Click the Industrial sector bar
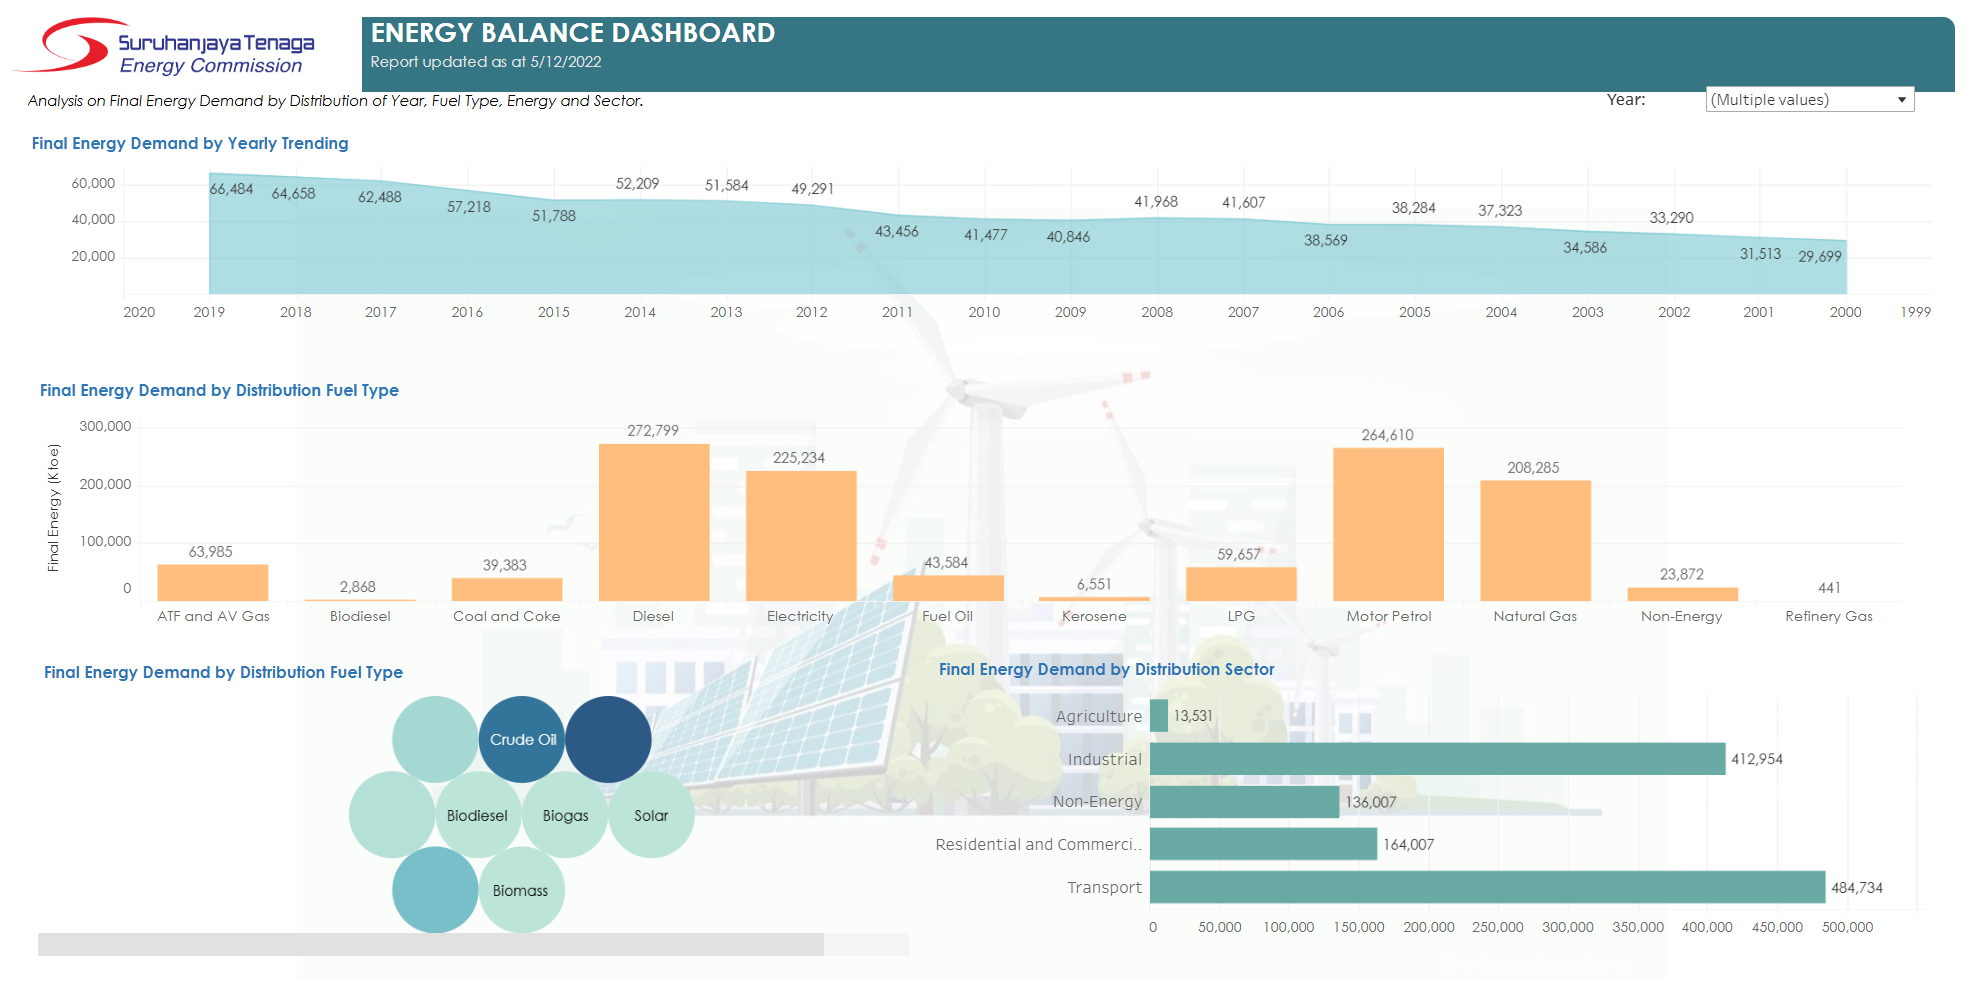 pyautogui.click(x=1437, y=759)
